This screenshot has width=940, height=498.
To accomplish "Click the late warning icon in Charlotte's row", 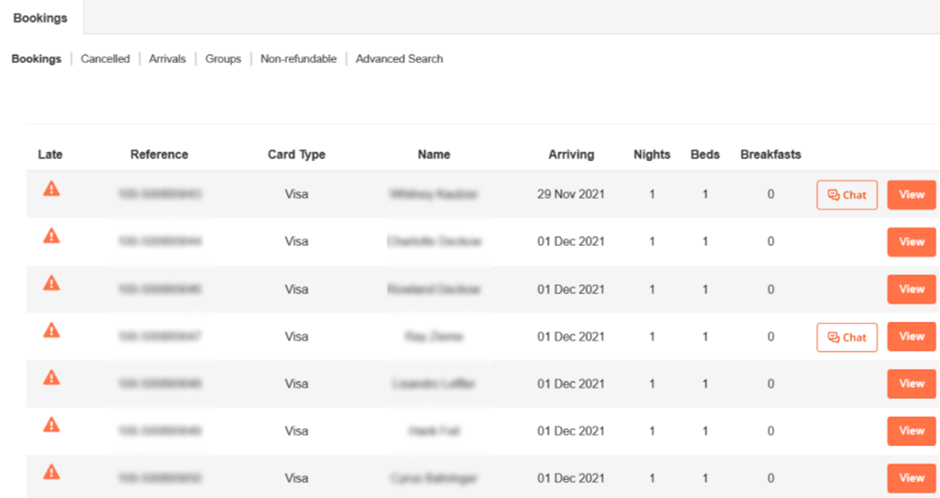I will tap(52, 236).
